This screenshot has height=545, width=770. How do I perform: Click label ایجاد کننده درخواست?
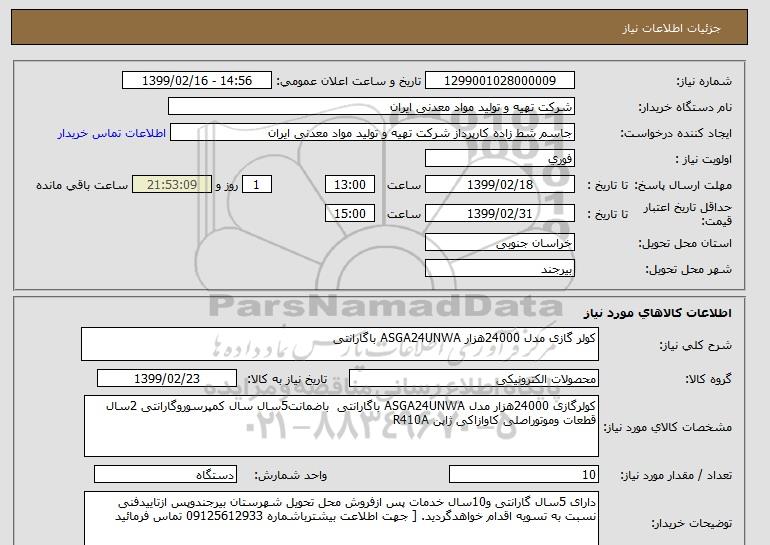click(676, 134)
